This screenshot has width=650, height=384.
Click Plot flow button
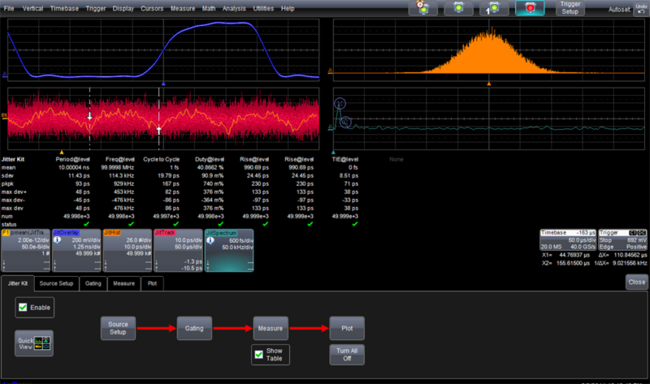pos(347,328)
